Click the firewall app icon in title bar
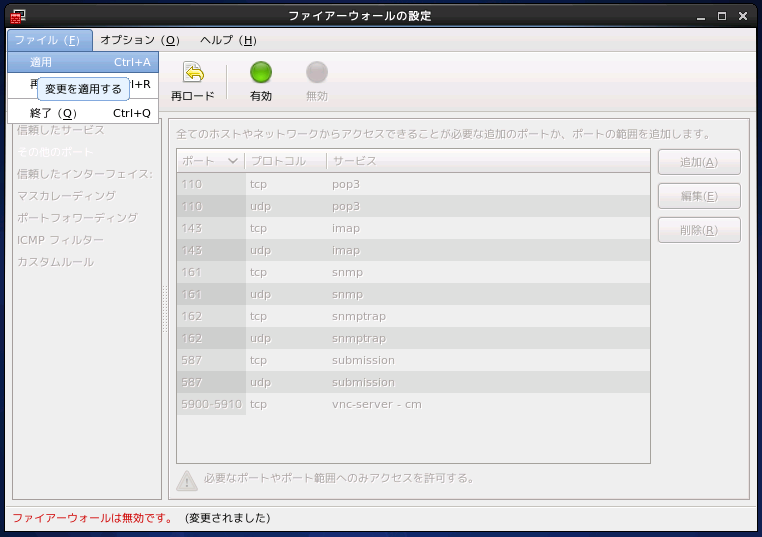The width and height of the screenshot is (762, 537). pos(18,16)
